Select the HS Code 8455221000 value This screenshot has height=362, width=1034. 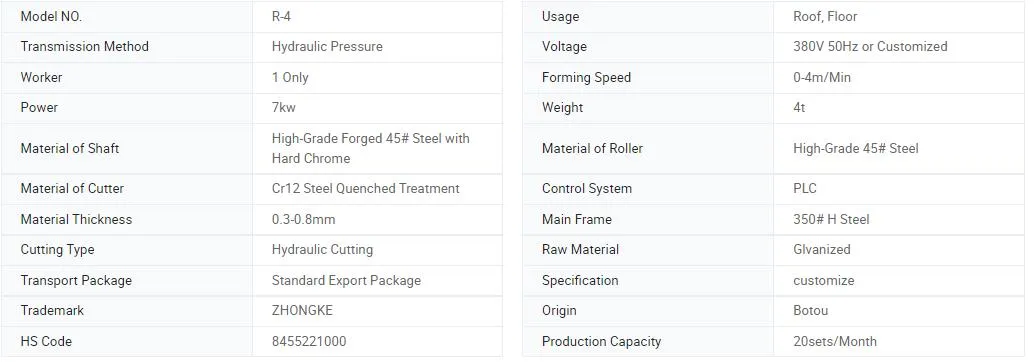309,342
